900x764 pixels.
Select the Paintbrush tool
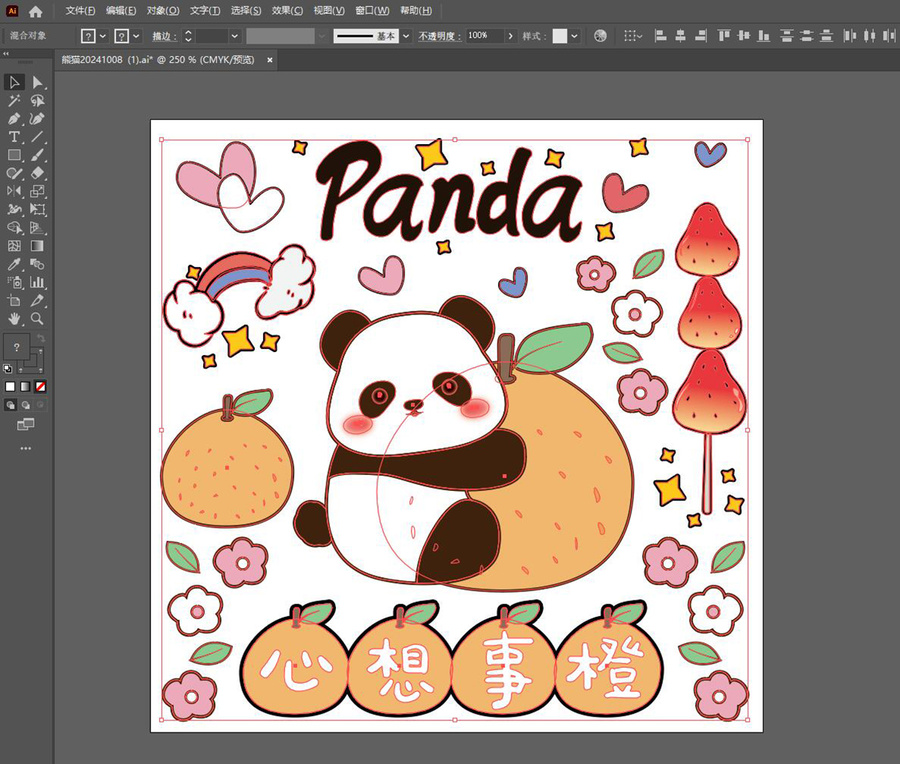37,155
